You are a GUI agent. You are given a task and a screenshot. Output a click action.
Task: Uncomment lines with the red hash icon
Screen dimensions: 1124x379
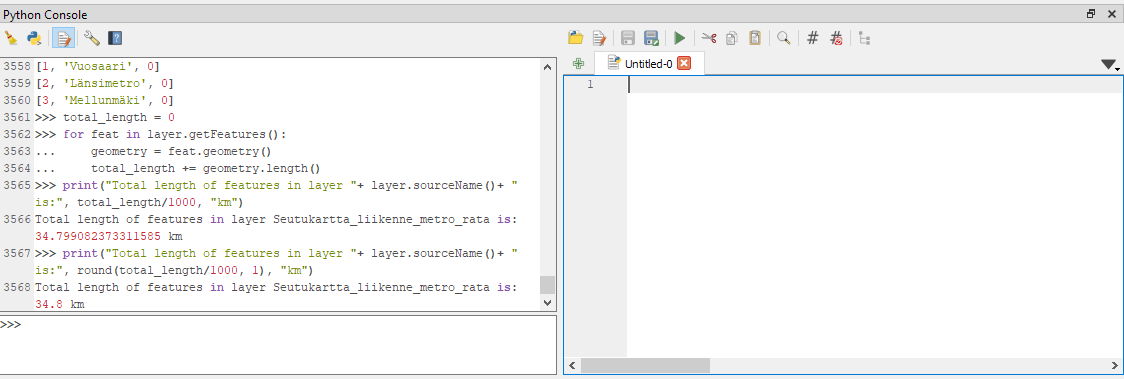click(836, 38)
